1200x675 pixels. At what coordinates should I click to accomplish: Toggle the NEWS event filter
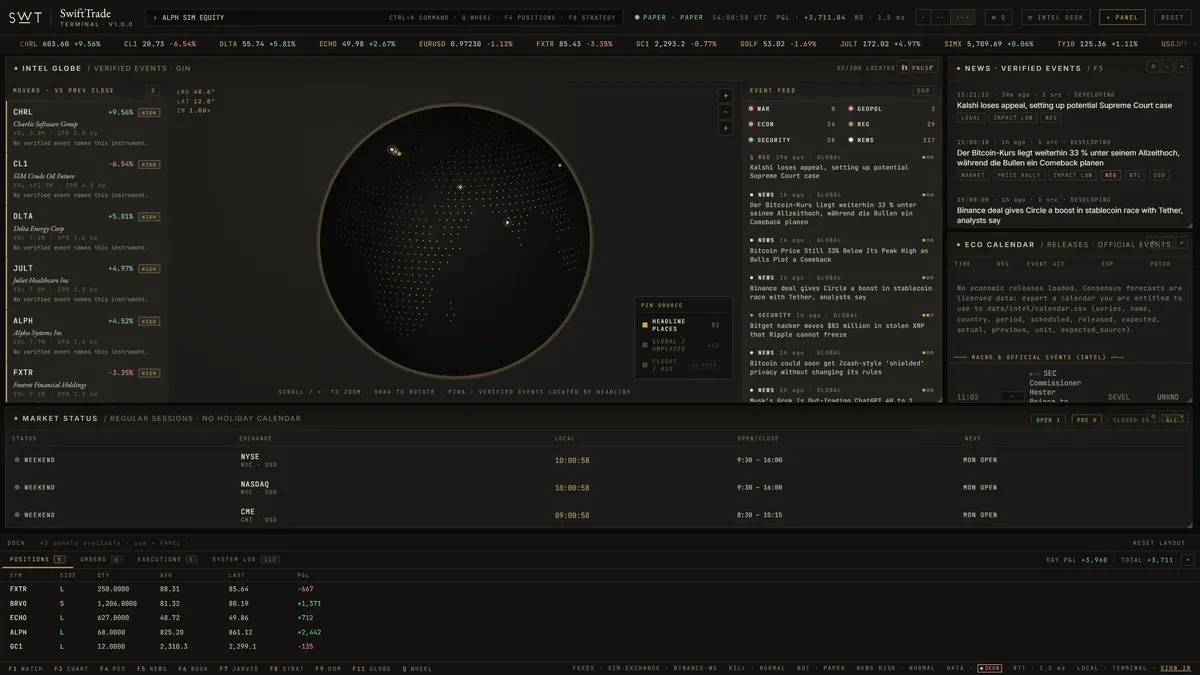point(892,140)
